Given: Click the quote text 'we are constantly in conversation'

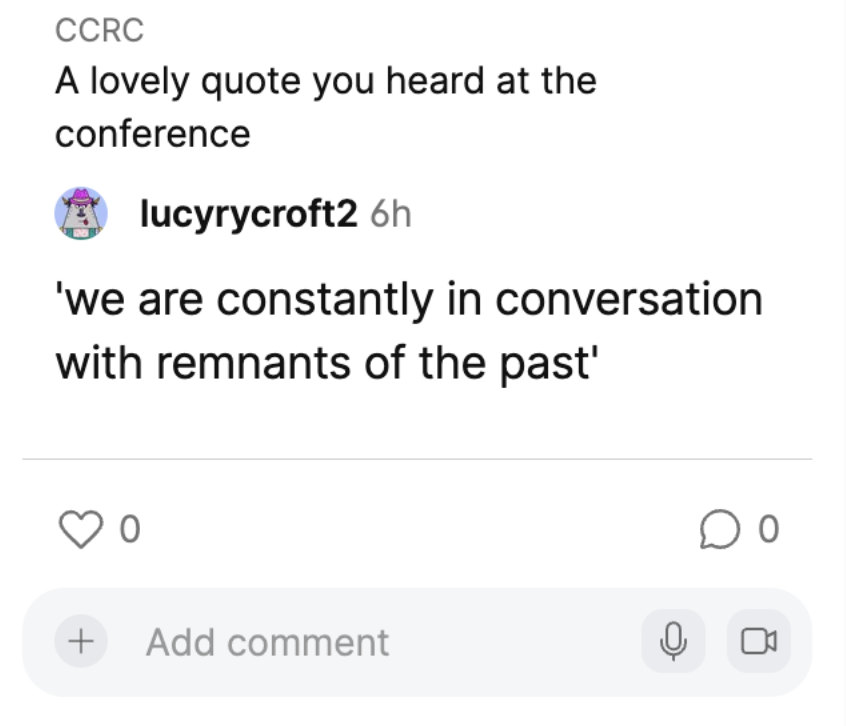Looking at the screenshot, I should 408,299.
